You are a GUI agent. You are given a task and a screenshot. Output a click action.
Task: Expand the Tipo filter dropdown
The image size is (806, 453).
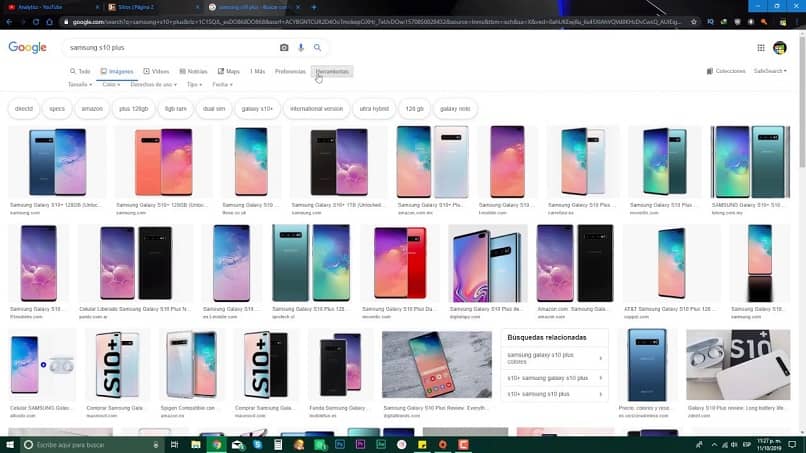[x=194, y=84]
